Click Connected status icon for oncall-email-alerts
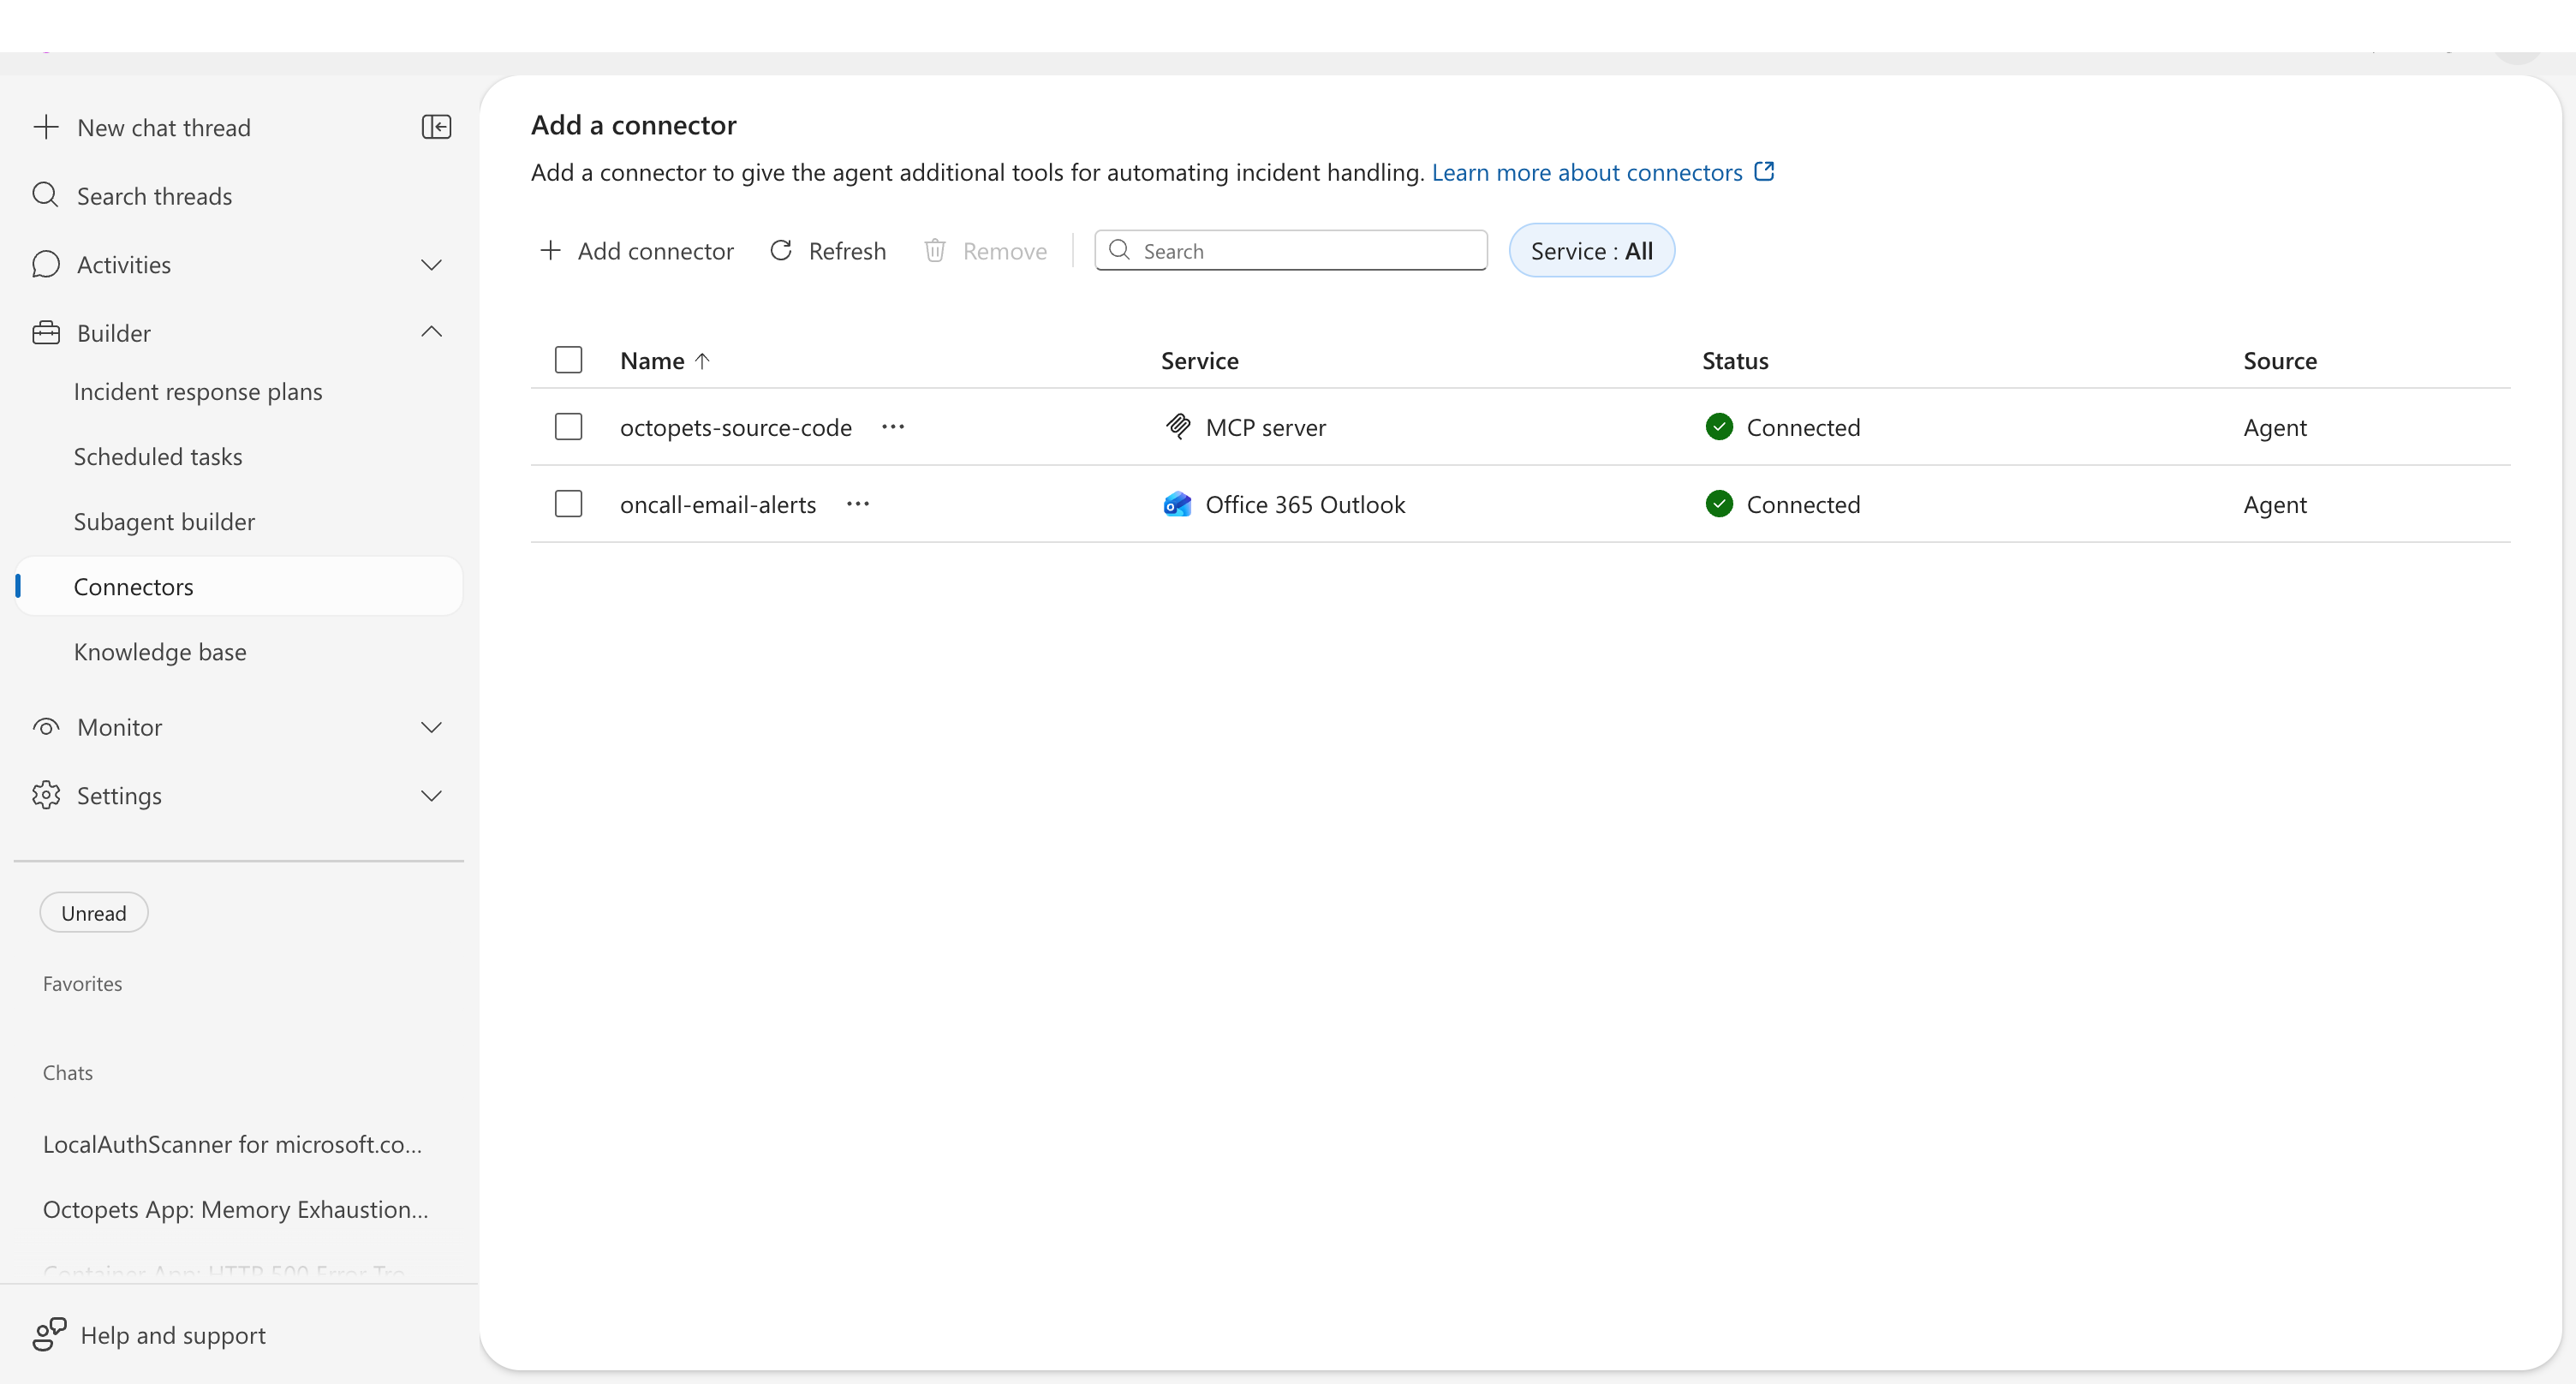2576x1384 pixels. (x=1719, y=504)
